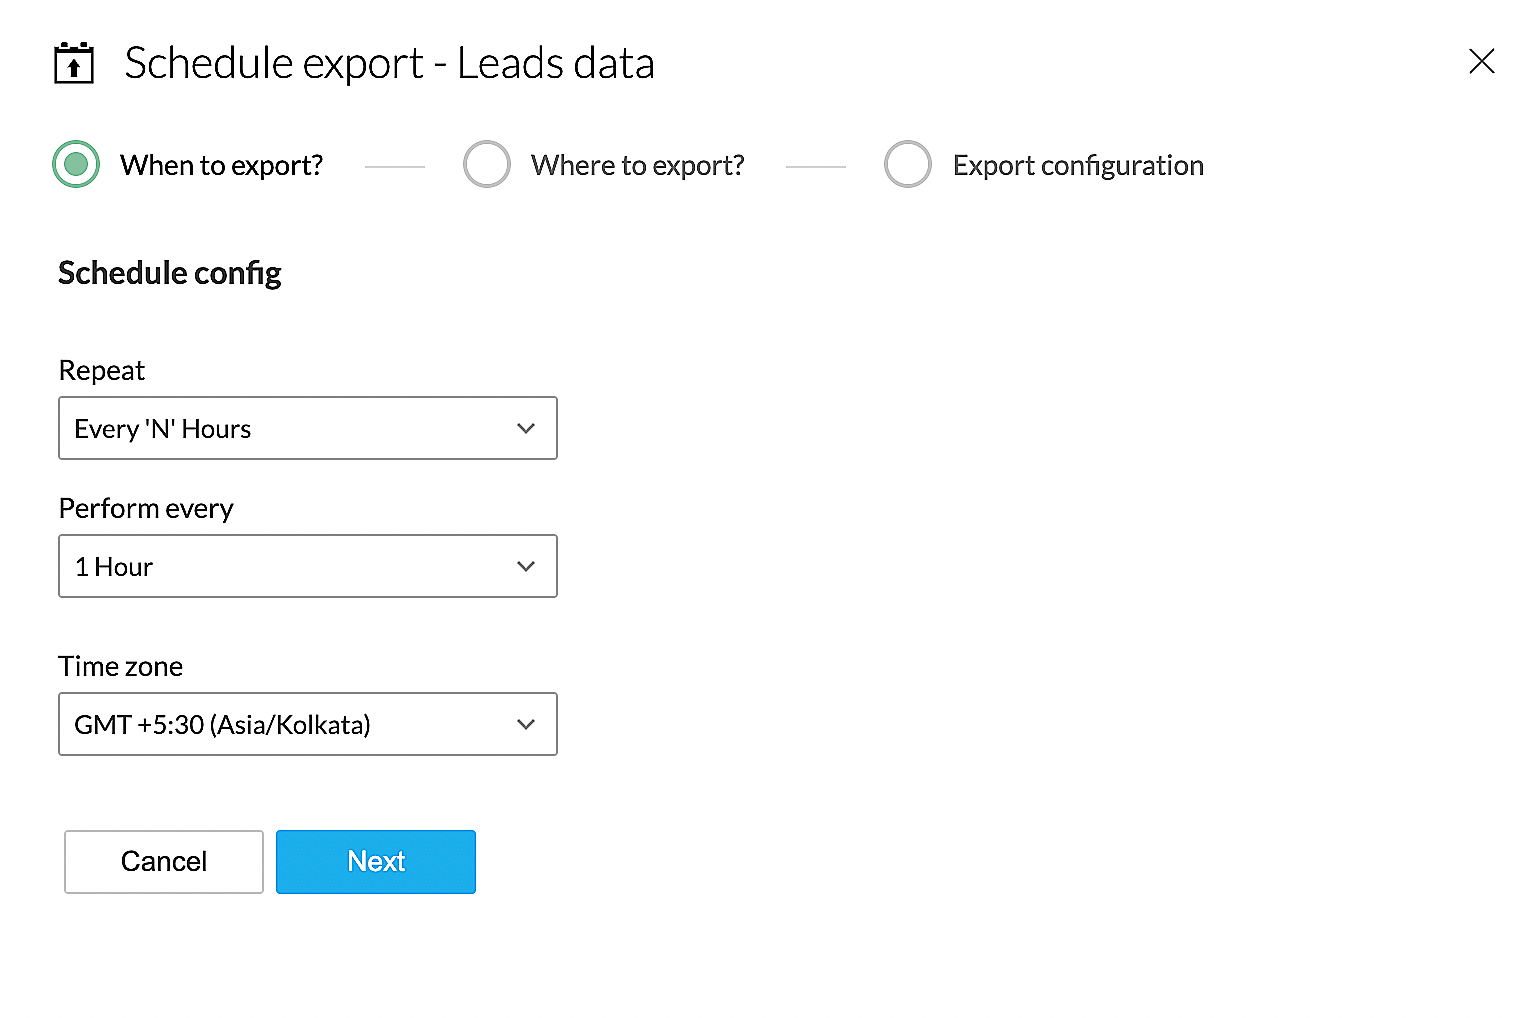Click the 'Schedule config' heading
The height and width of the screenshot is (1018, 1520).
tap(170, 273)
